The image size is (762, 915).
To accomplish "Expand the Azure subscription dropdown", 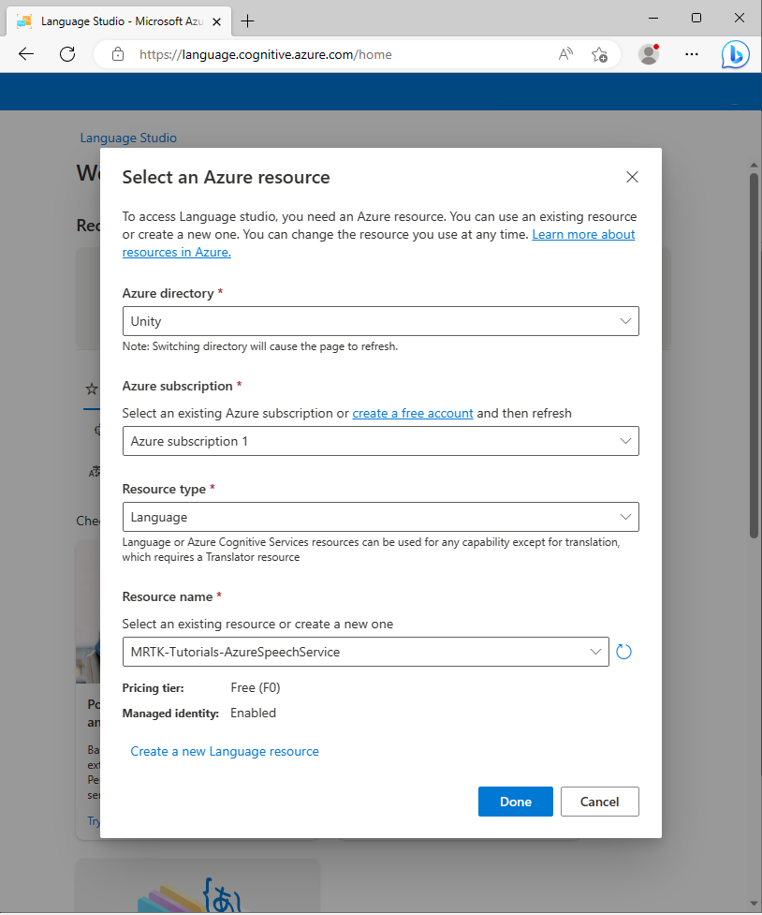I will click(x=380, y=441).
